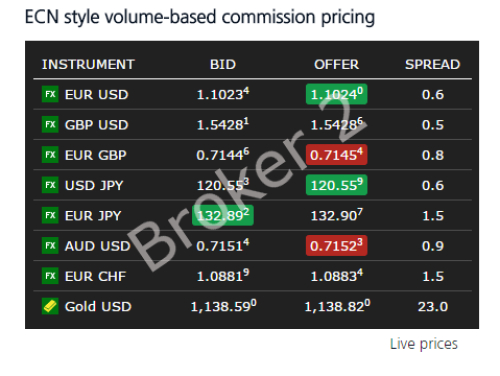The height and width of the screenshot is (376, 500).
Task: Click the FX icon beside USD JPY
Action: click(x=50, y=185)
